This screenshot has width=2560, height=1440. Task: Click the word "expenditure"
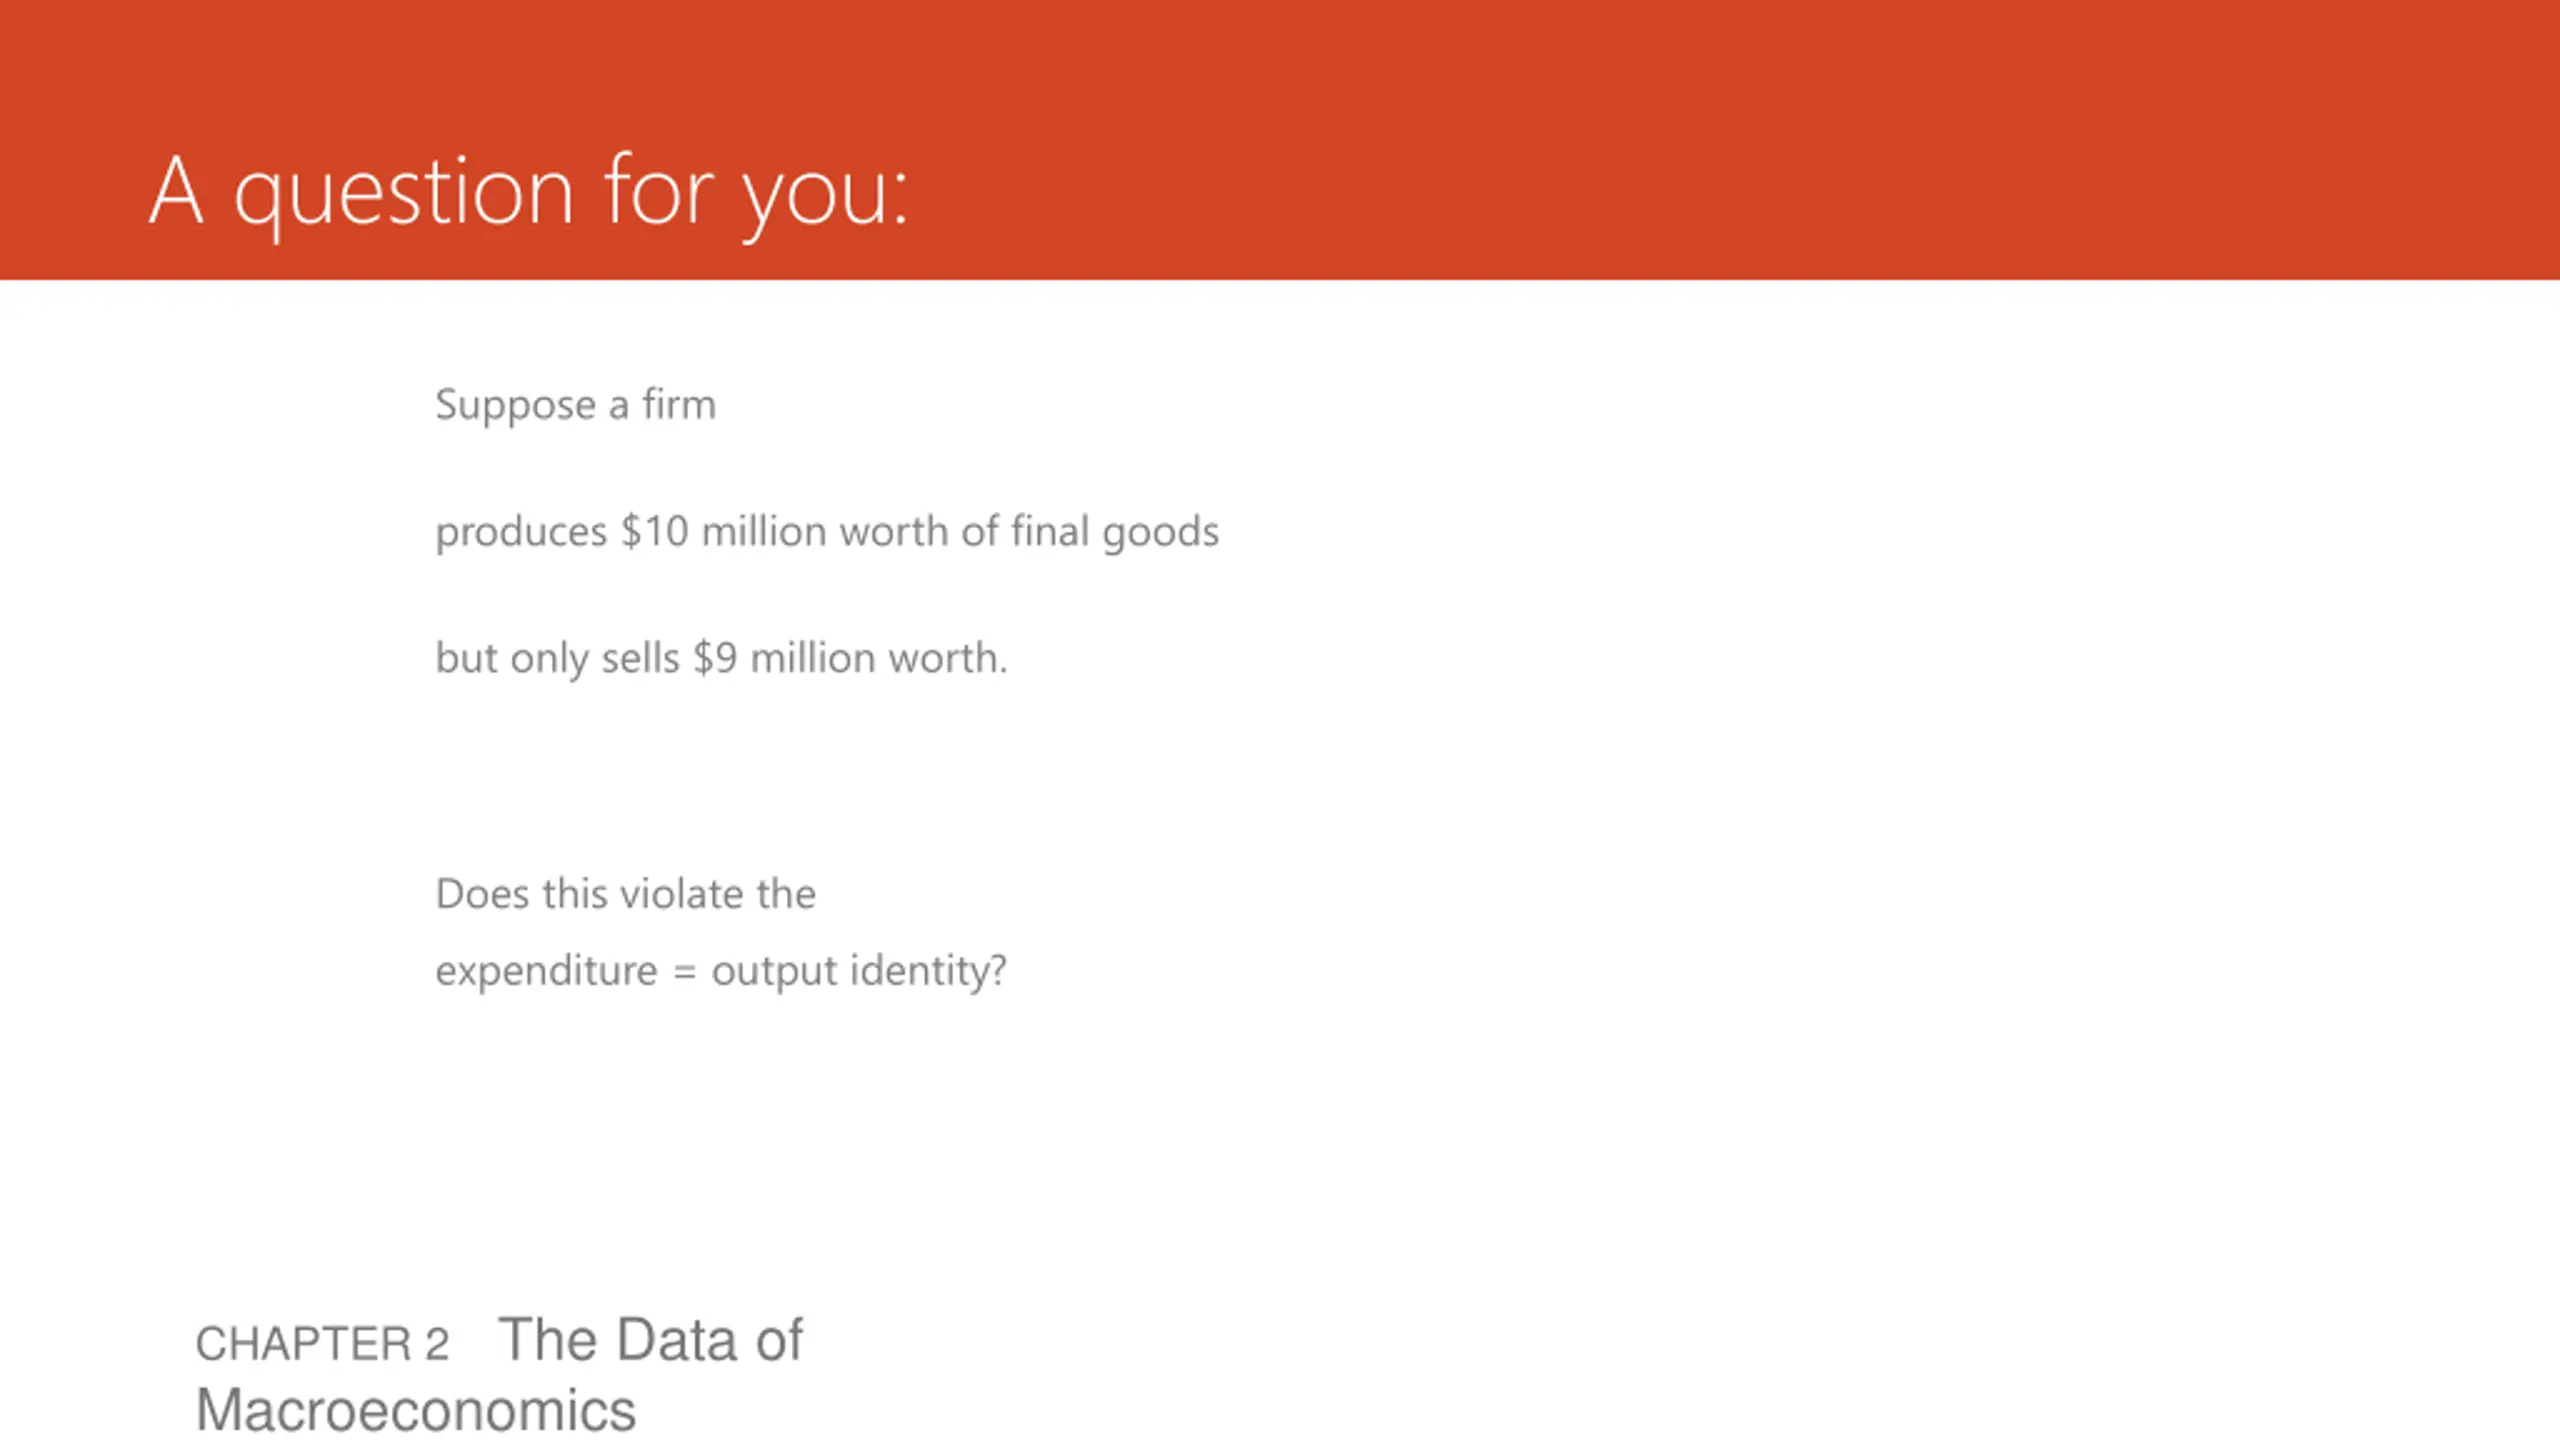point(546,972)
